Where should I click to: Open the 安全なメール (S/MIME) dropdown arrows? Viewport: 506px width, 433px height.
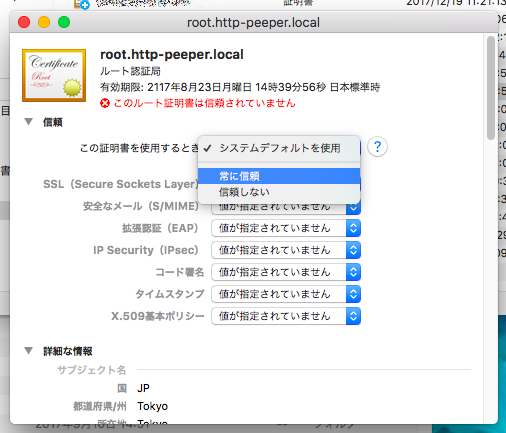coord(353,208)
